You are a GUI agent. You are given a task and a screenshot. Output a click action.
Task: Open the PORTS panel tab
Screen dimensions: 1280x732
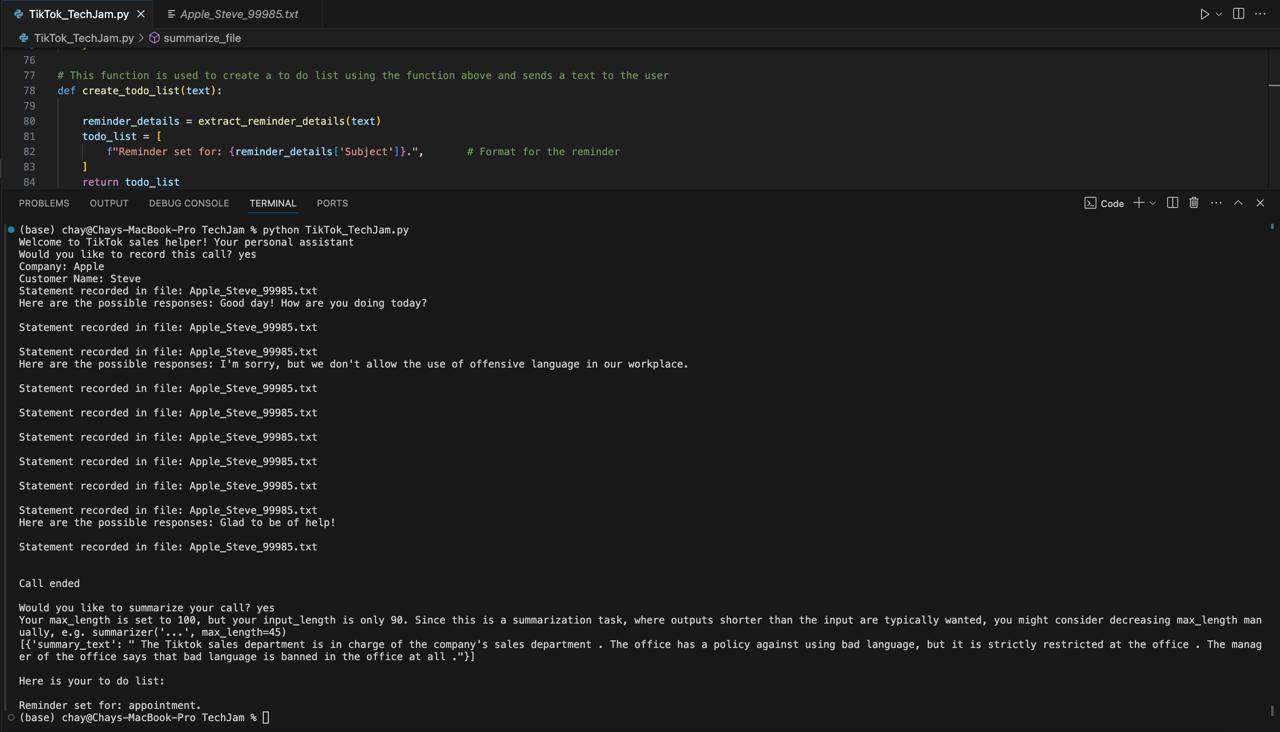332,203
